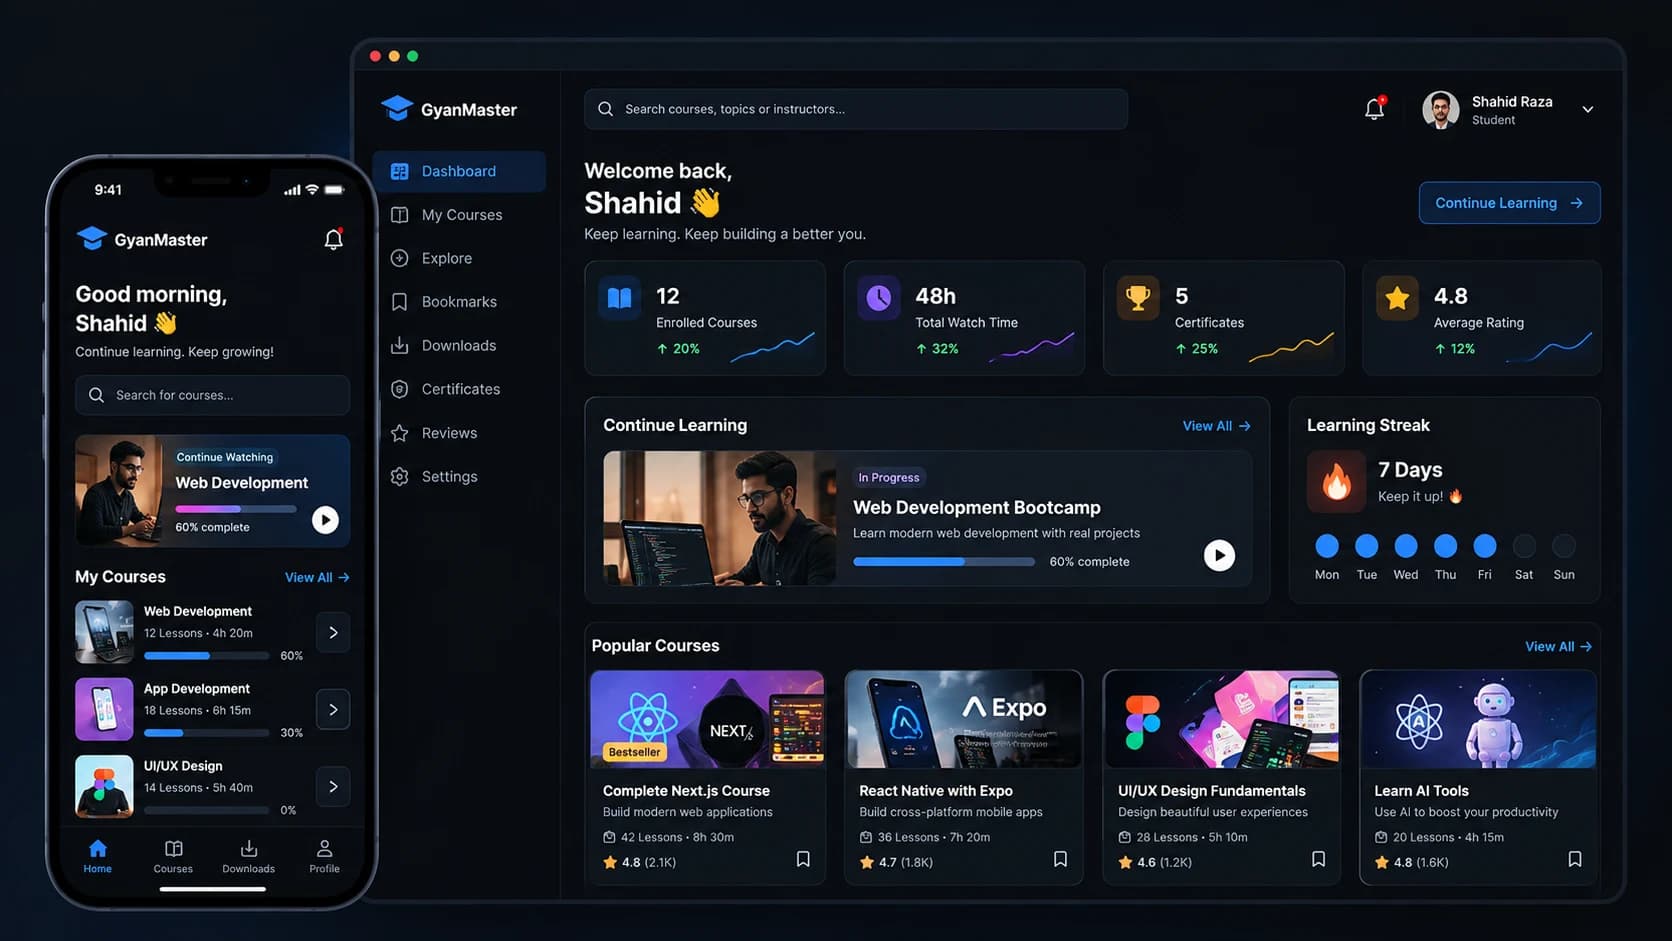Click the Average Rating star icon
Screen dimensions: 1672x941
click(x=1397, y=298)
